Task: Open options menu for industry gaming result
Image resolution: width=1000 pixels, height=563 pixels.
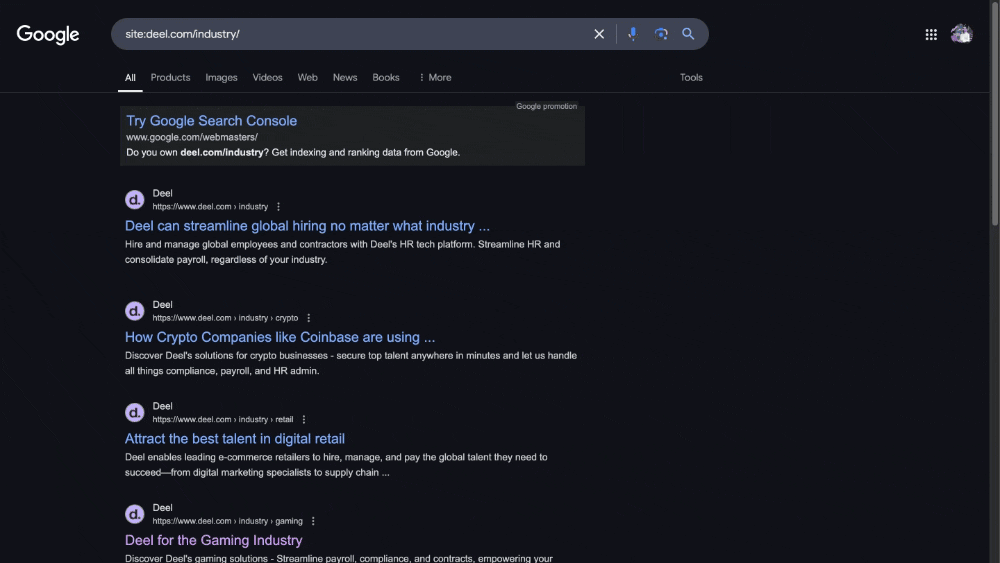Action: 313,521
